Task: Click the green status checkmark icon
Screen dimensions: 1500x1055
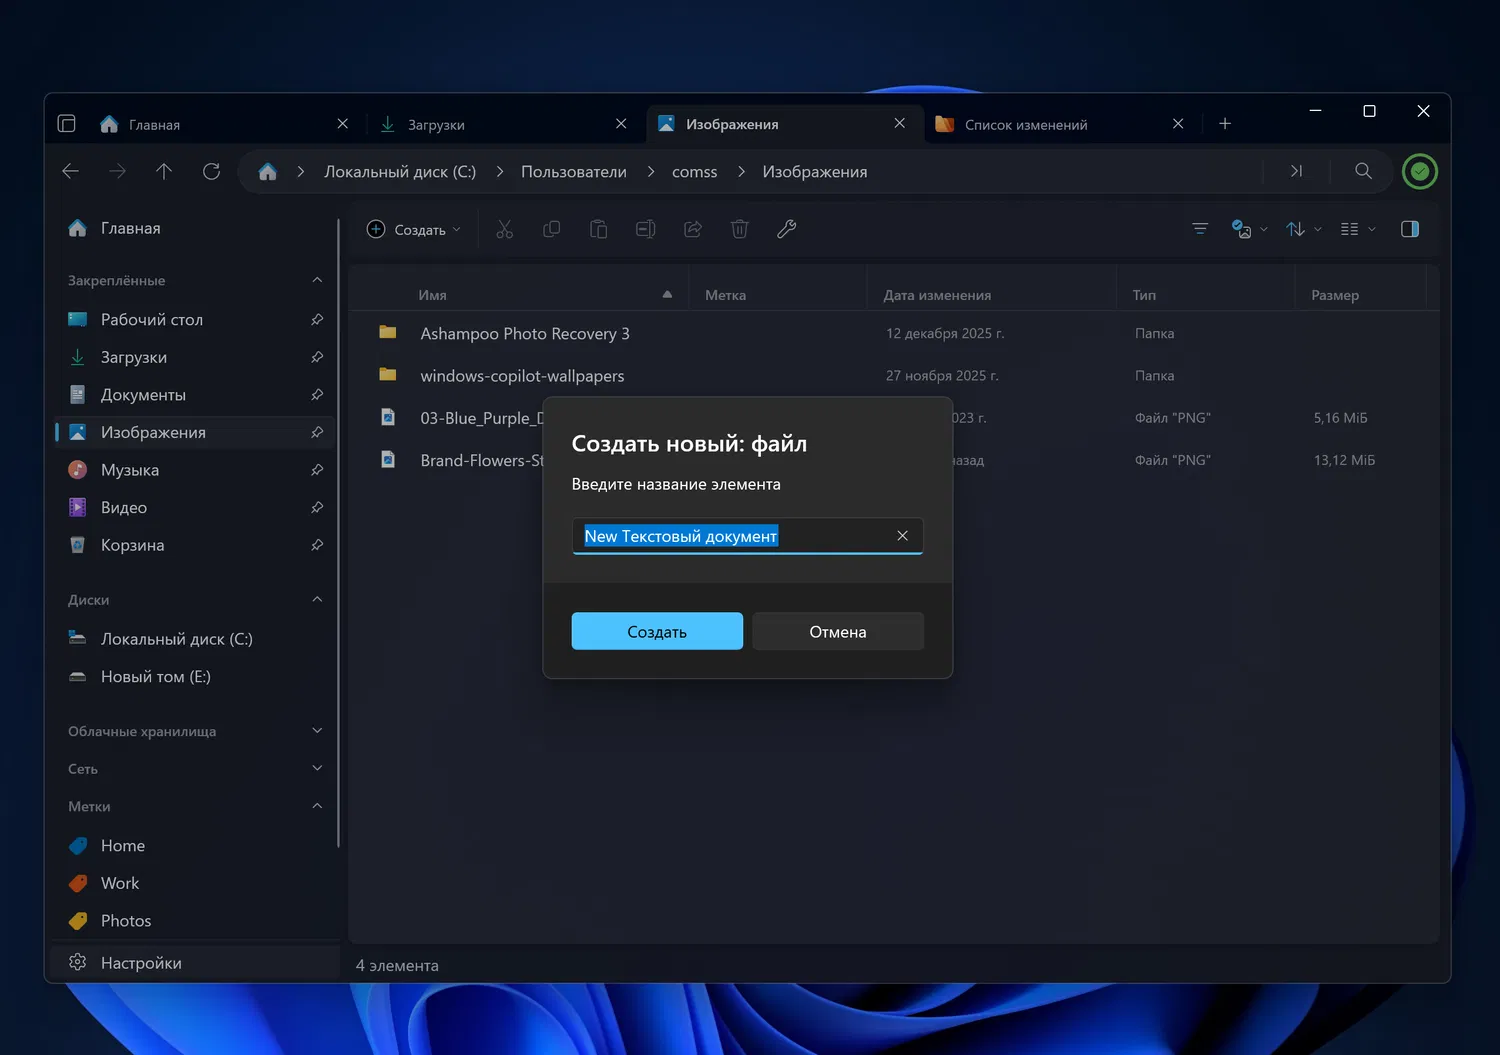Action: 1420,172
